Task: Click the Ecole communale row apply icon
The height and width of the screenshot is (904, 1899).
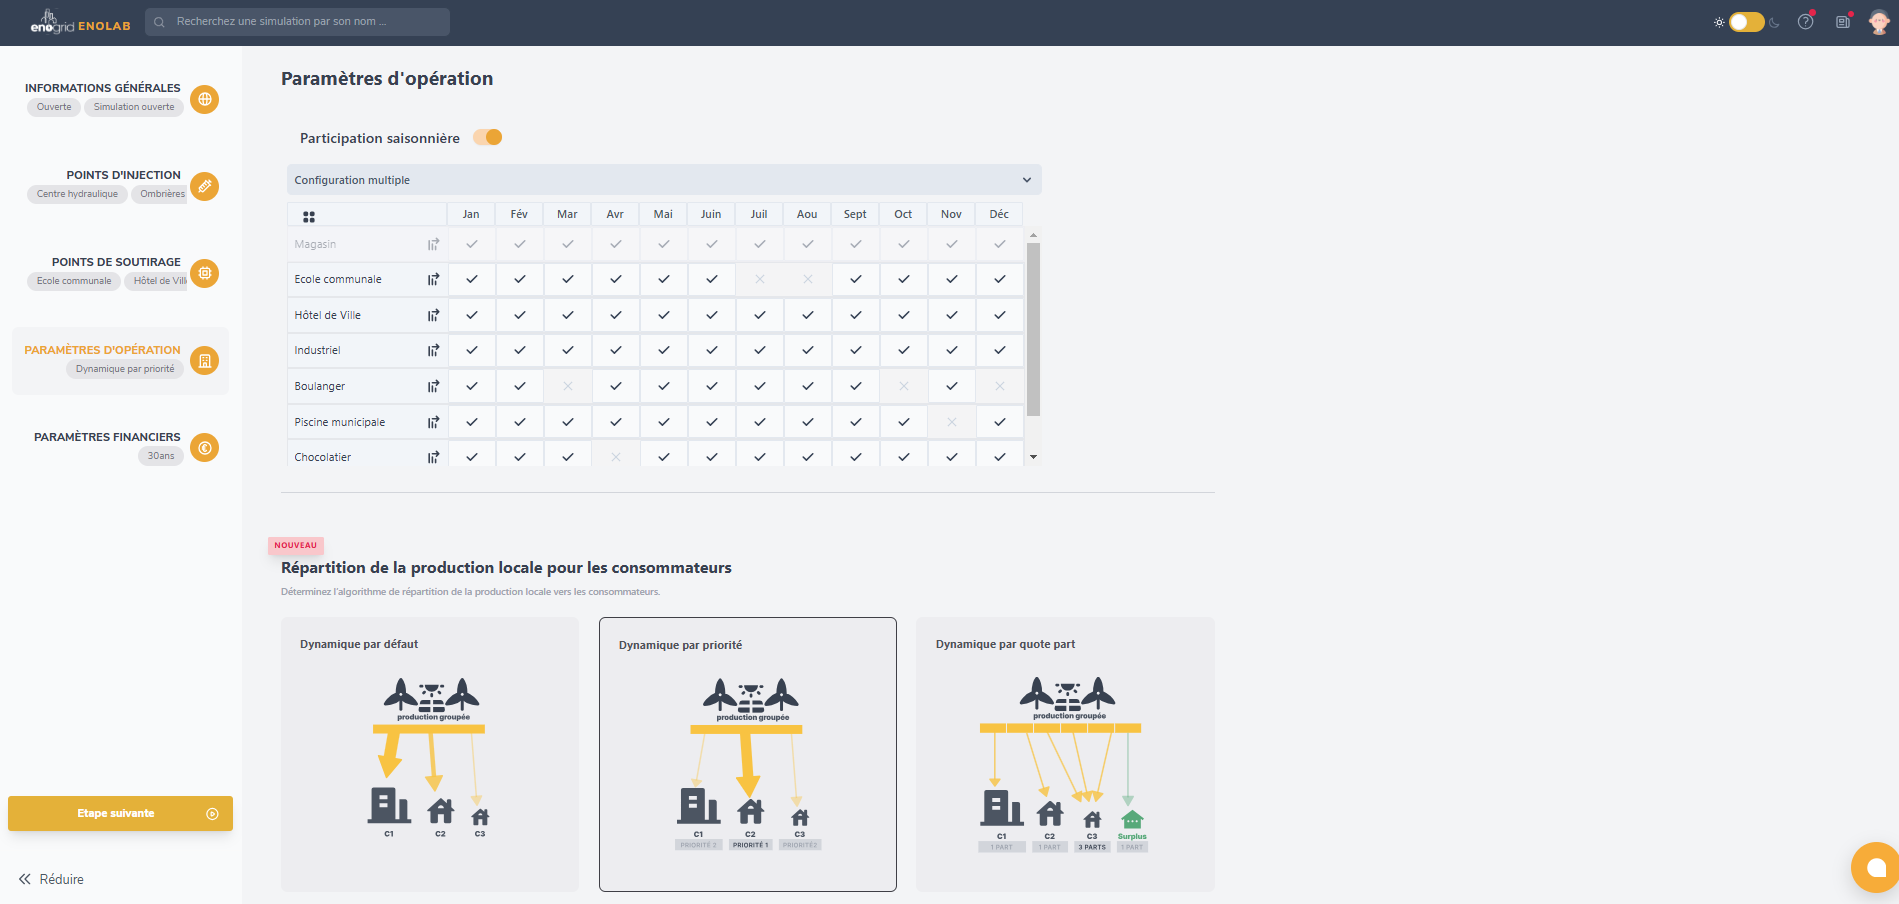Action: point(433,280)
